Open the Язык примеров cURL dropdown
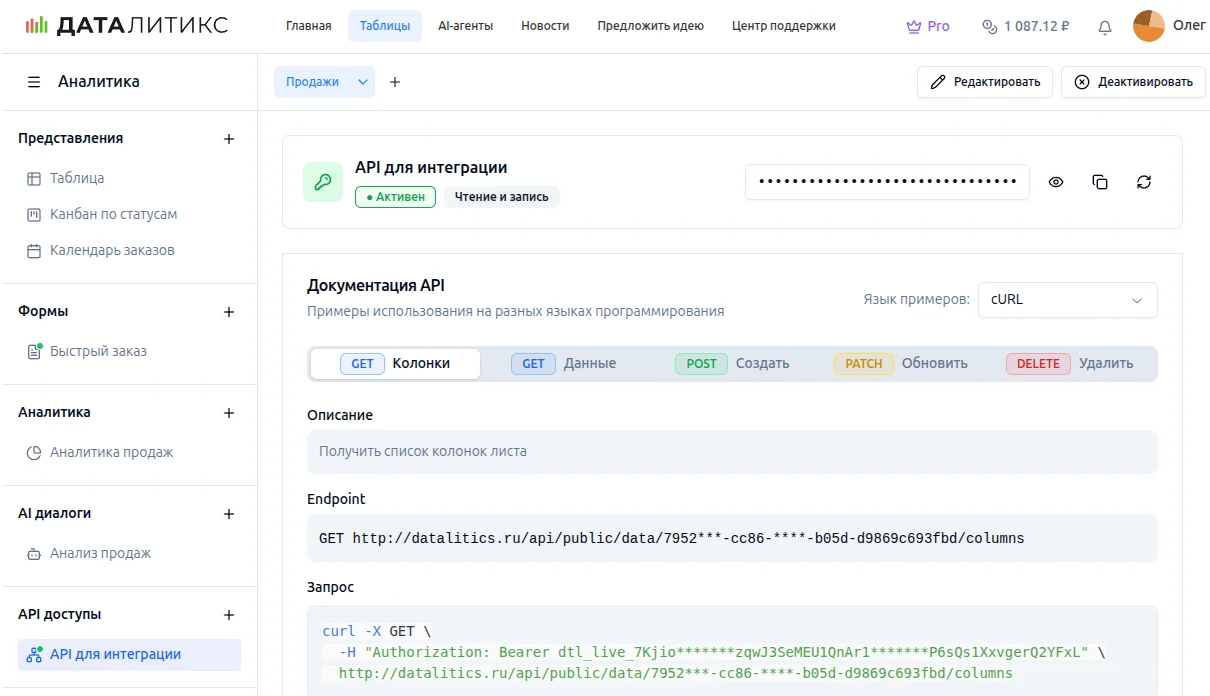1210x696 pixels. pyautogui.click(x=1067, y=299)
